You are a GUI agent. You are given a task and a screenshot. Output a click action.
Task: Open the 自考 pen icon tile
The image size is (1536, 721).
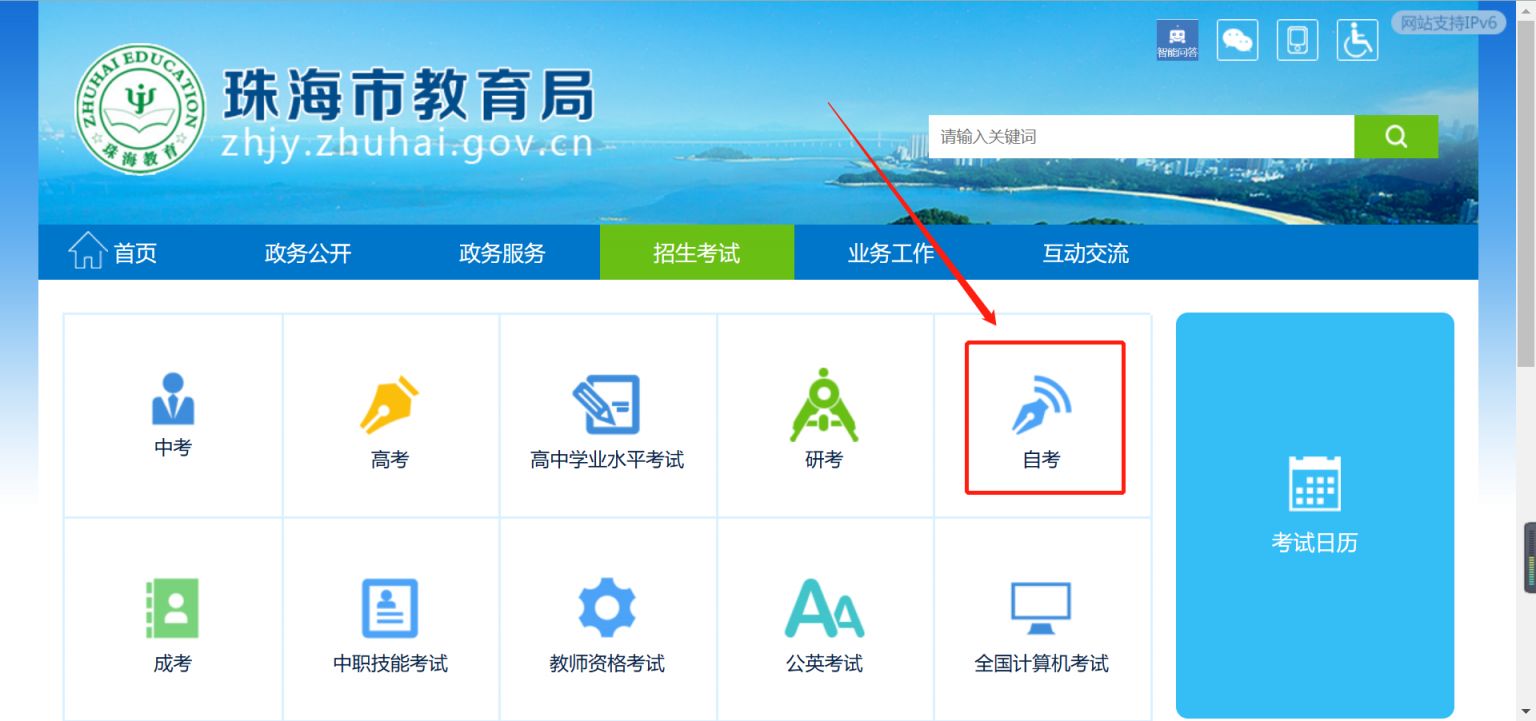pos(1041,407)
